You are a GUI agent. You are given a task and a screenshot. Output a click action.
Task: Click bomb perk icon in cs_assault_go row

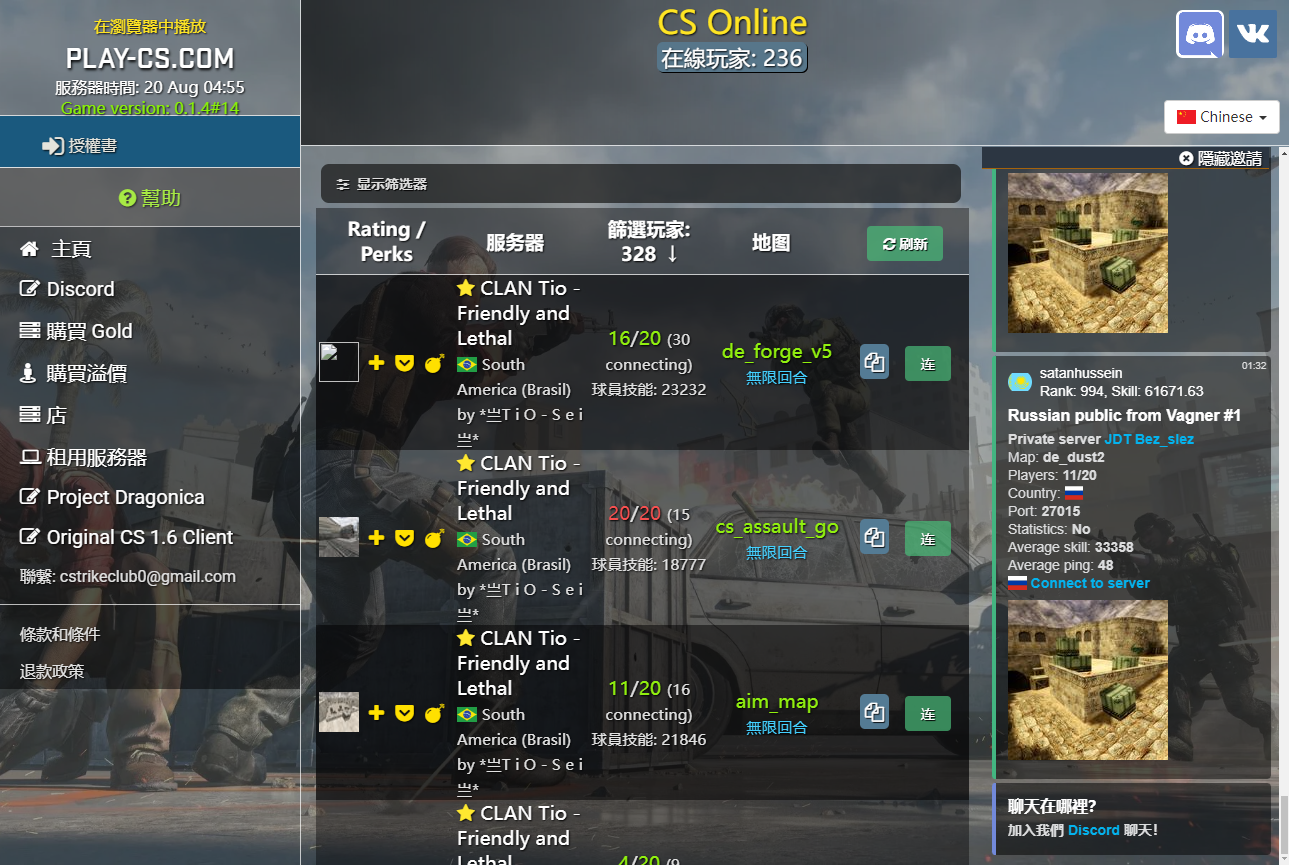click(x=434, y=537)
